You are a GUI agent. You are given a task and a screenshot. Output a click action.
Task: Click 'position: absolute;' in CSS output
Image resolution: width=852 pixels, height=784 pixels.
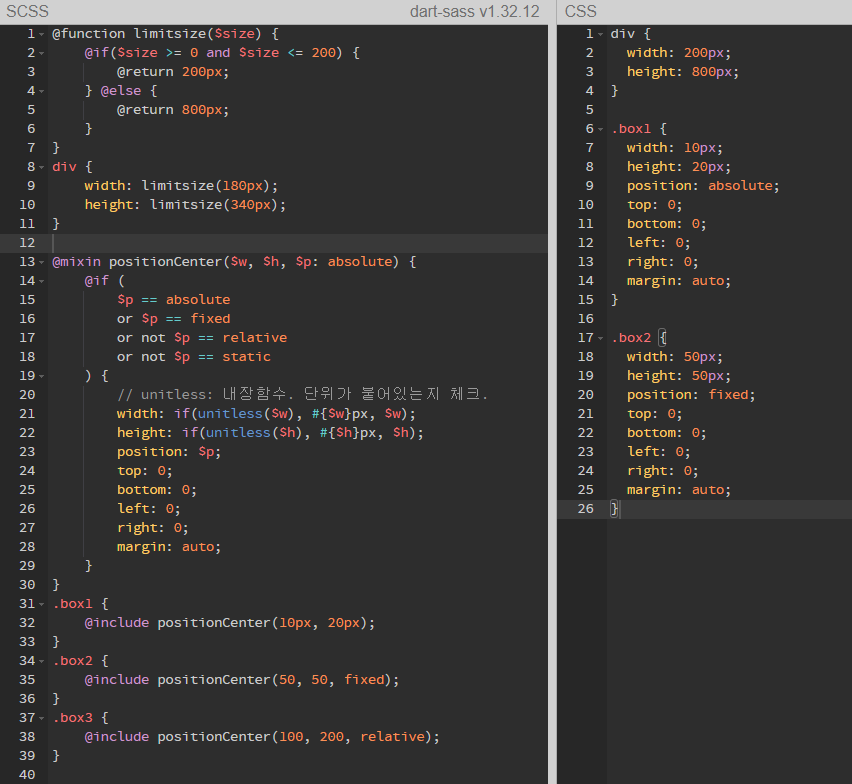(703, 186)
